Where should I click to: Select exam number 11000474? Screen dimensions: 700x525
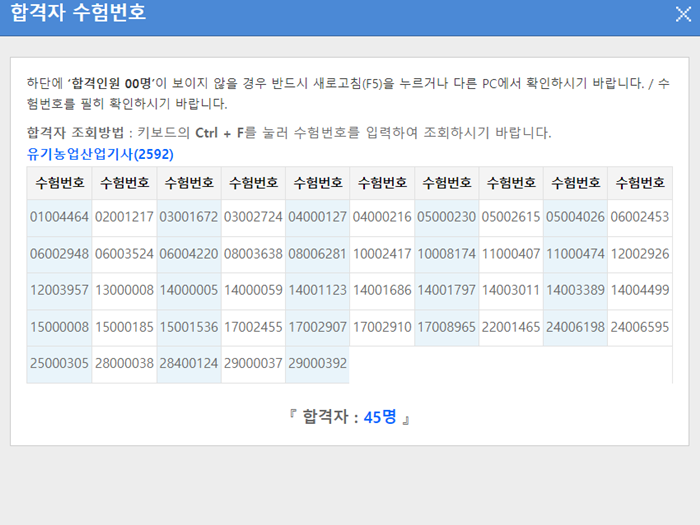pos(575,254)
